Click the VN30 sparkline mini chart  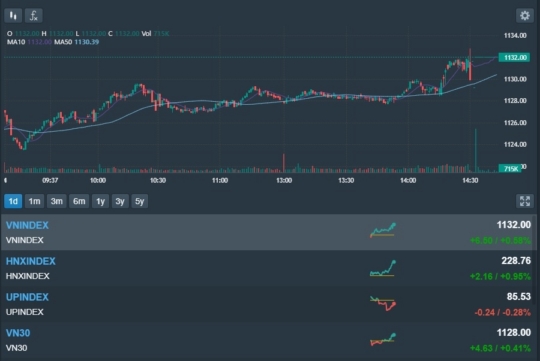click(383, 340)
